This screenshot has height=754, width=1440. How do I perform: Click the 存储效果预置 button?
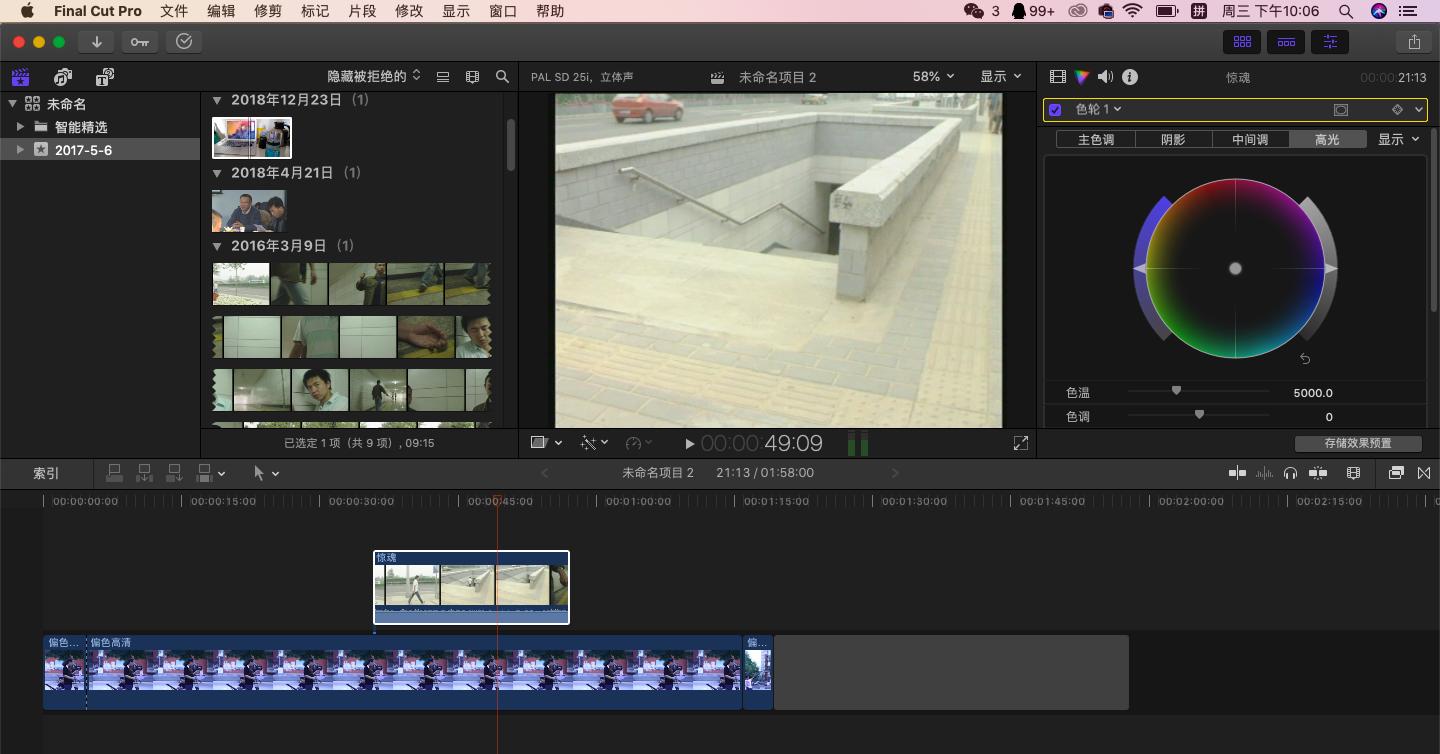point(1357,443)
